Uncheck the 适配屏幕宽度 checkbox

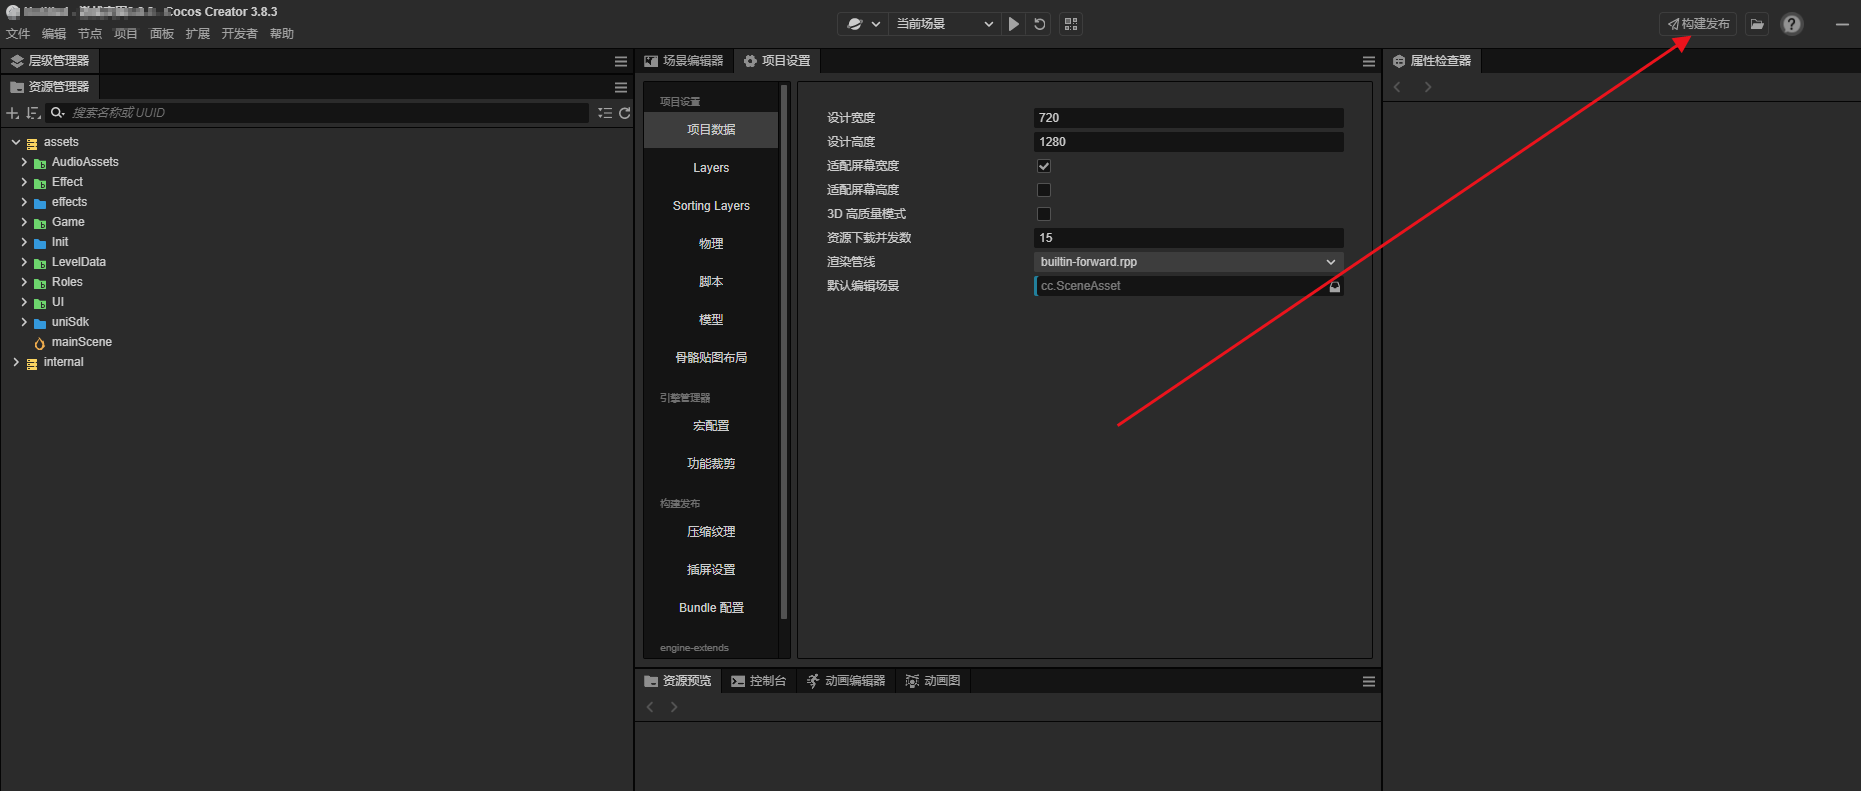(1044, 166)
